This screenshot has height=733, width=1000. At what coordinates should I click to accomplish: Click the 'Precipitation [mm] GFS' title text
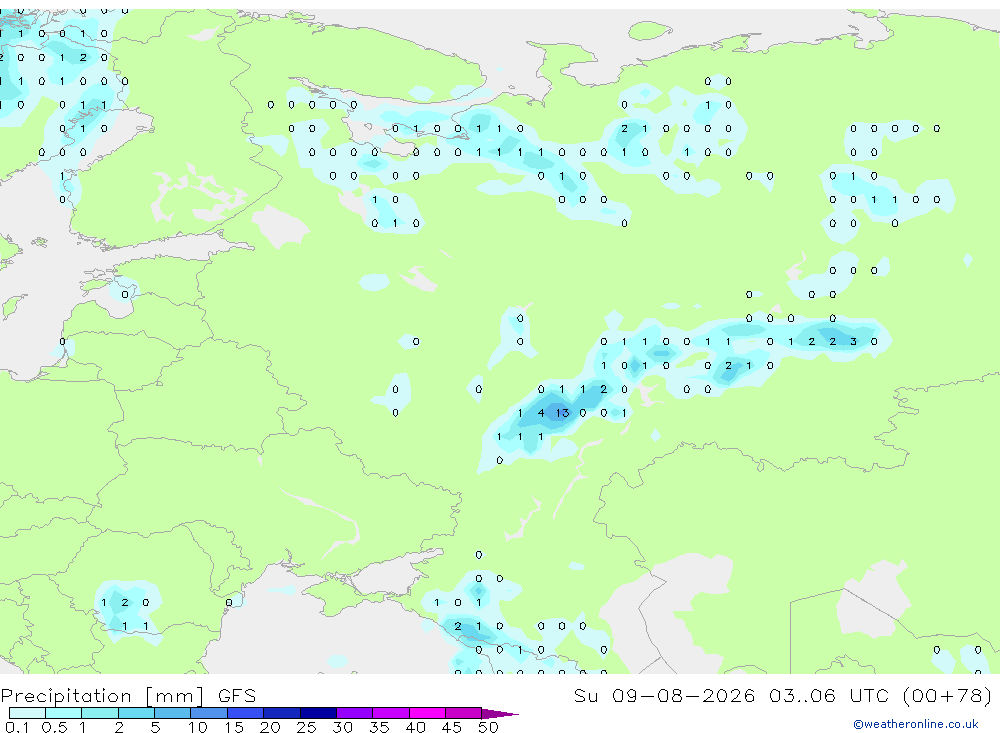pyautogui.click(x=128, y=695)
